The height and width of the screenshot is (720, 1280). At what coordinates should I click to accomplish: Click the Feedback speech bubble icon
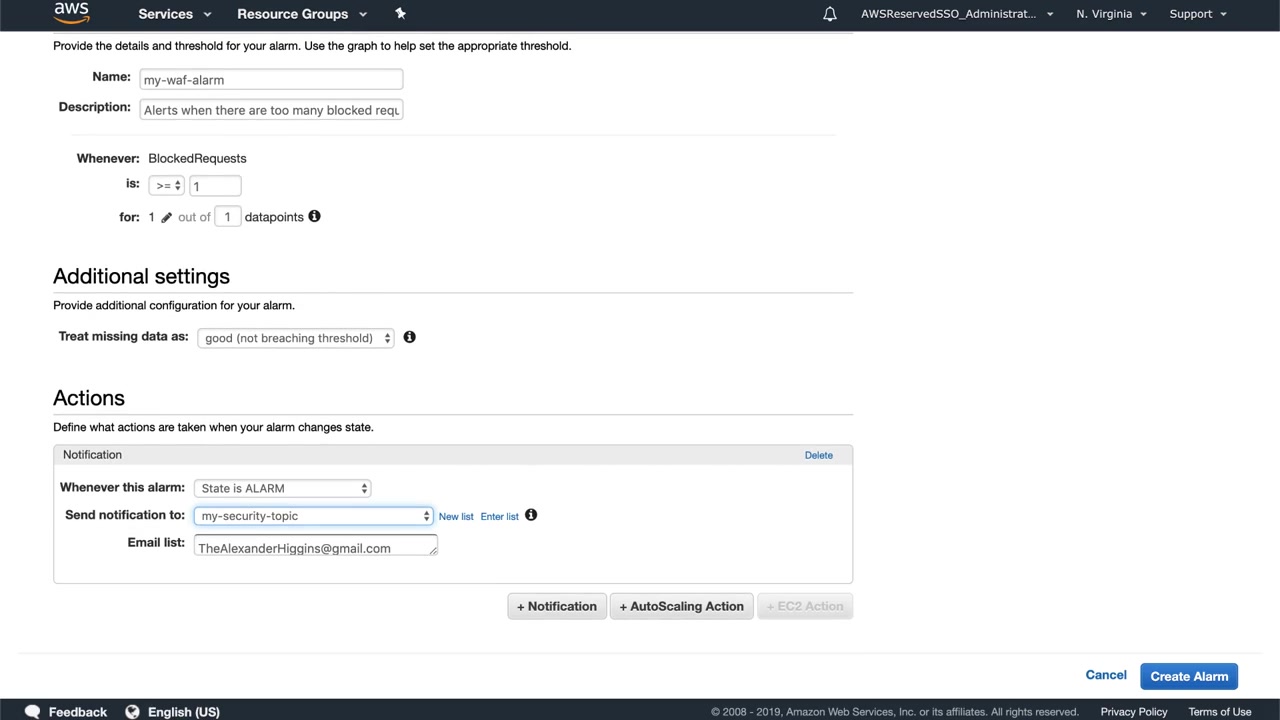32,711
